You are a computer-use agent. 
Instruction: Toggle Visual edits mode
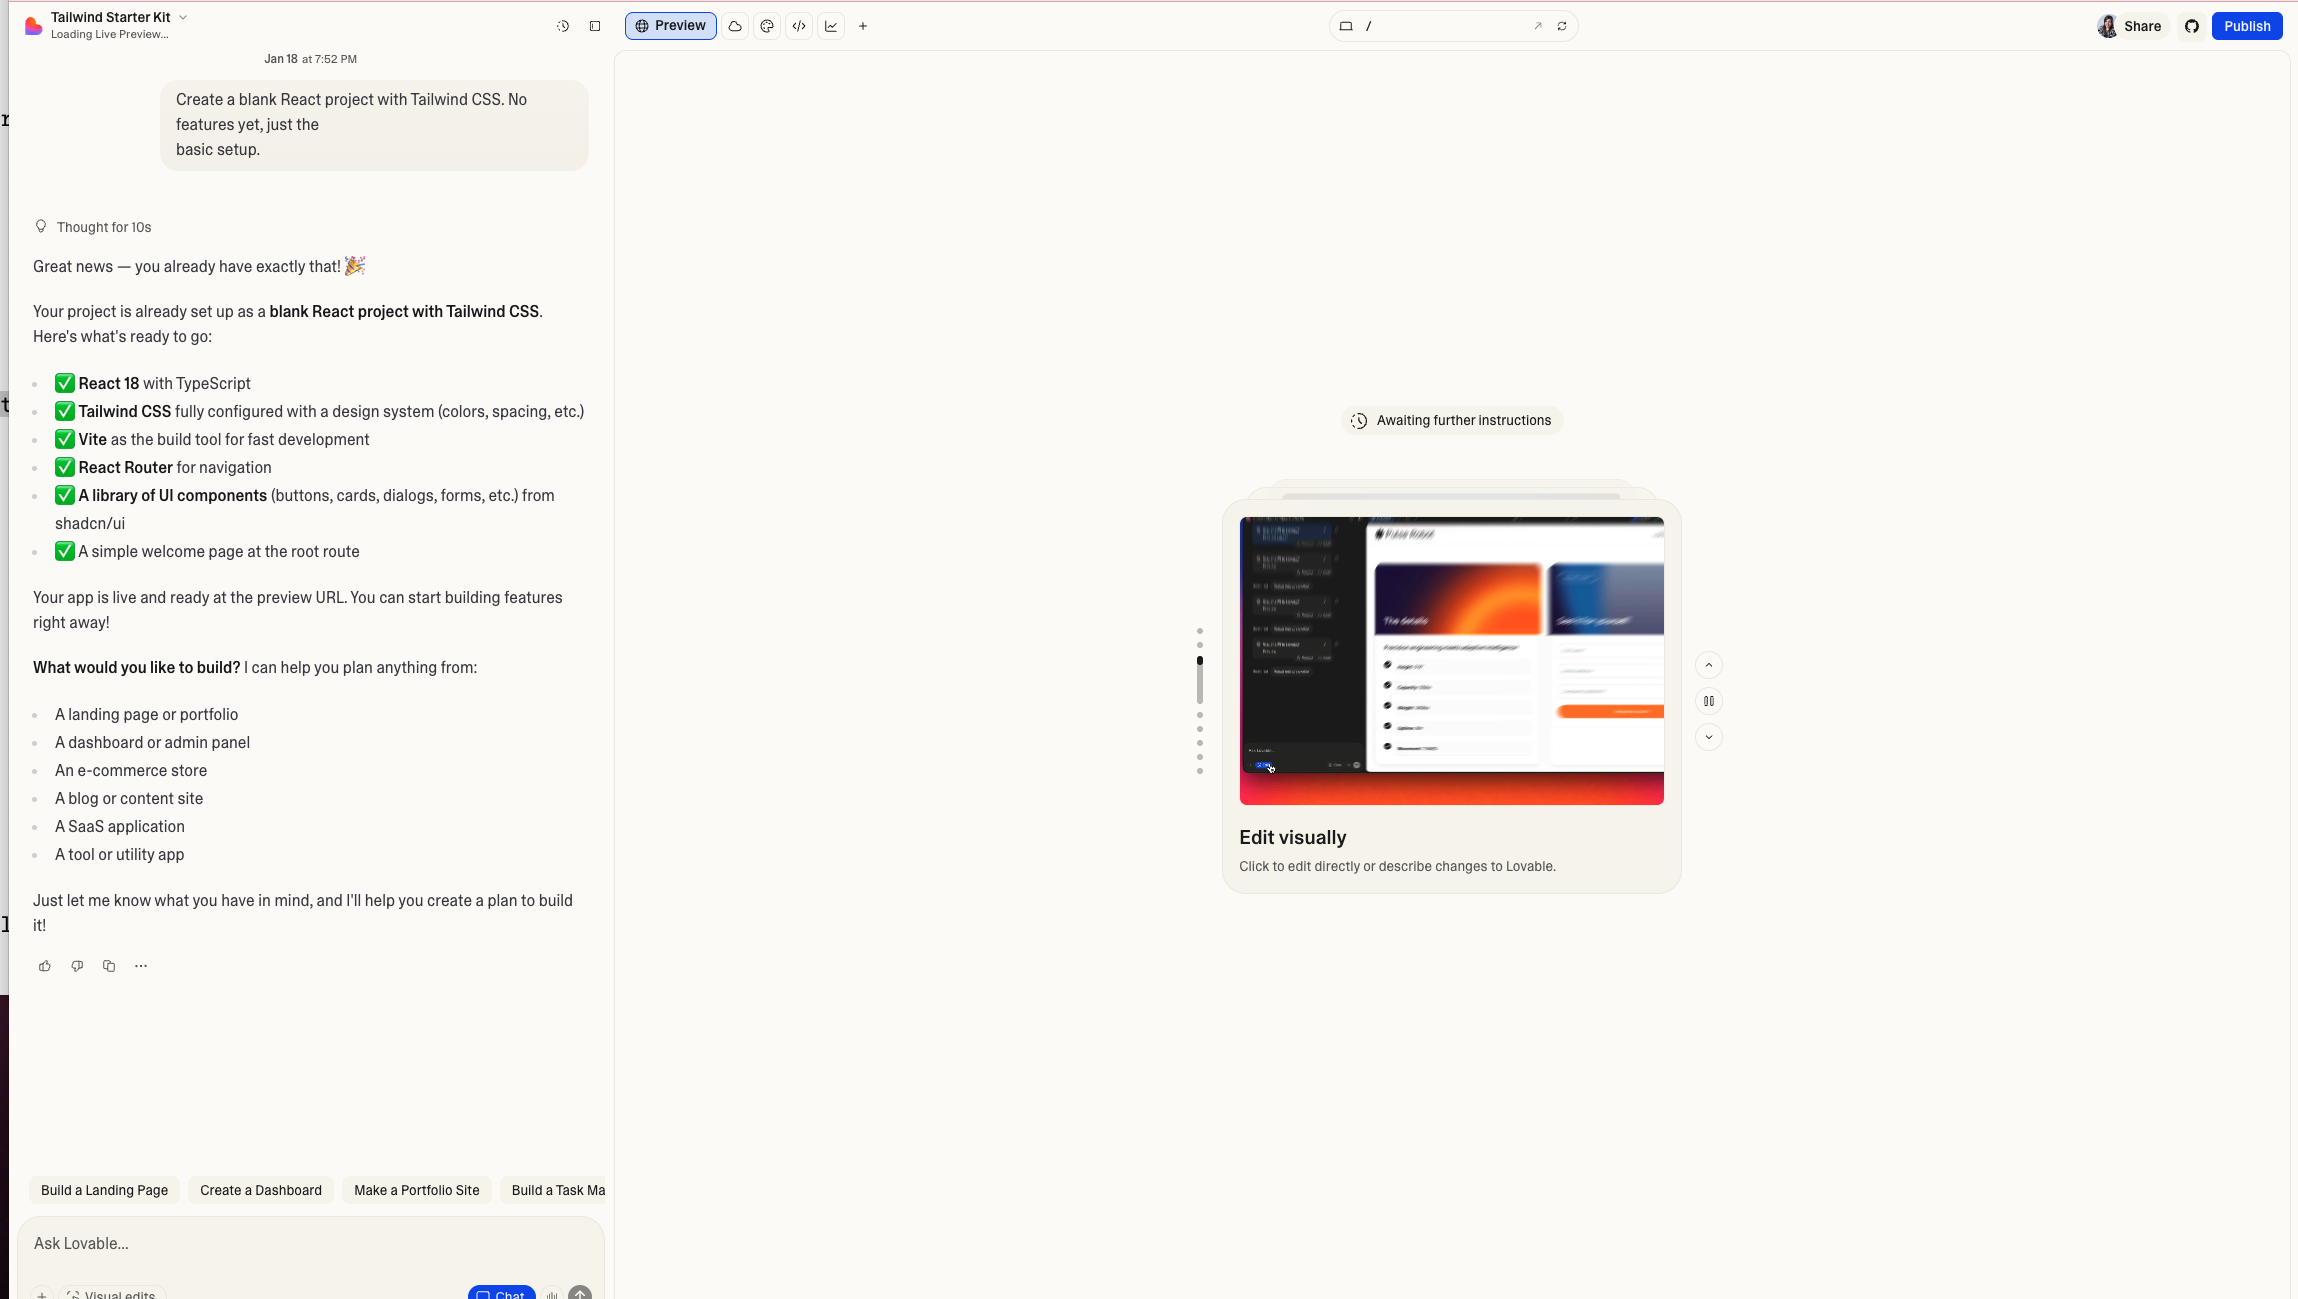tap(112, 1294)
